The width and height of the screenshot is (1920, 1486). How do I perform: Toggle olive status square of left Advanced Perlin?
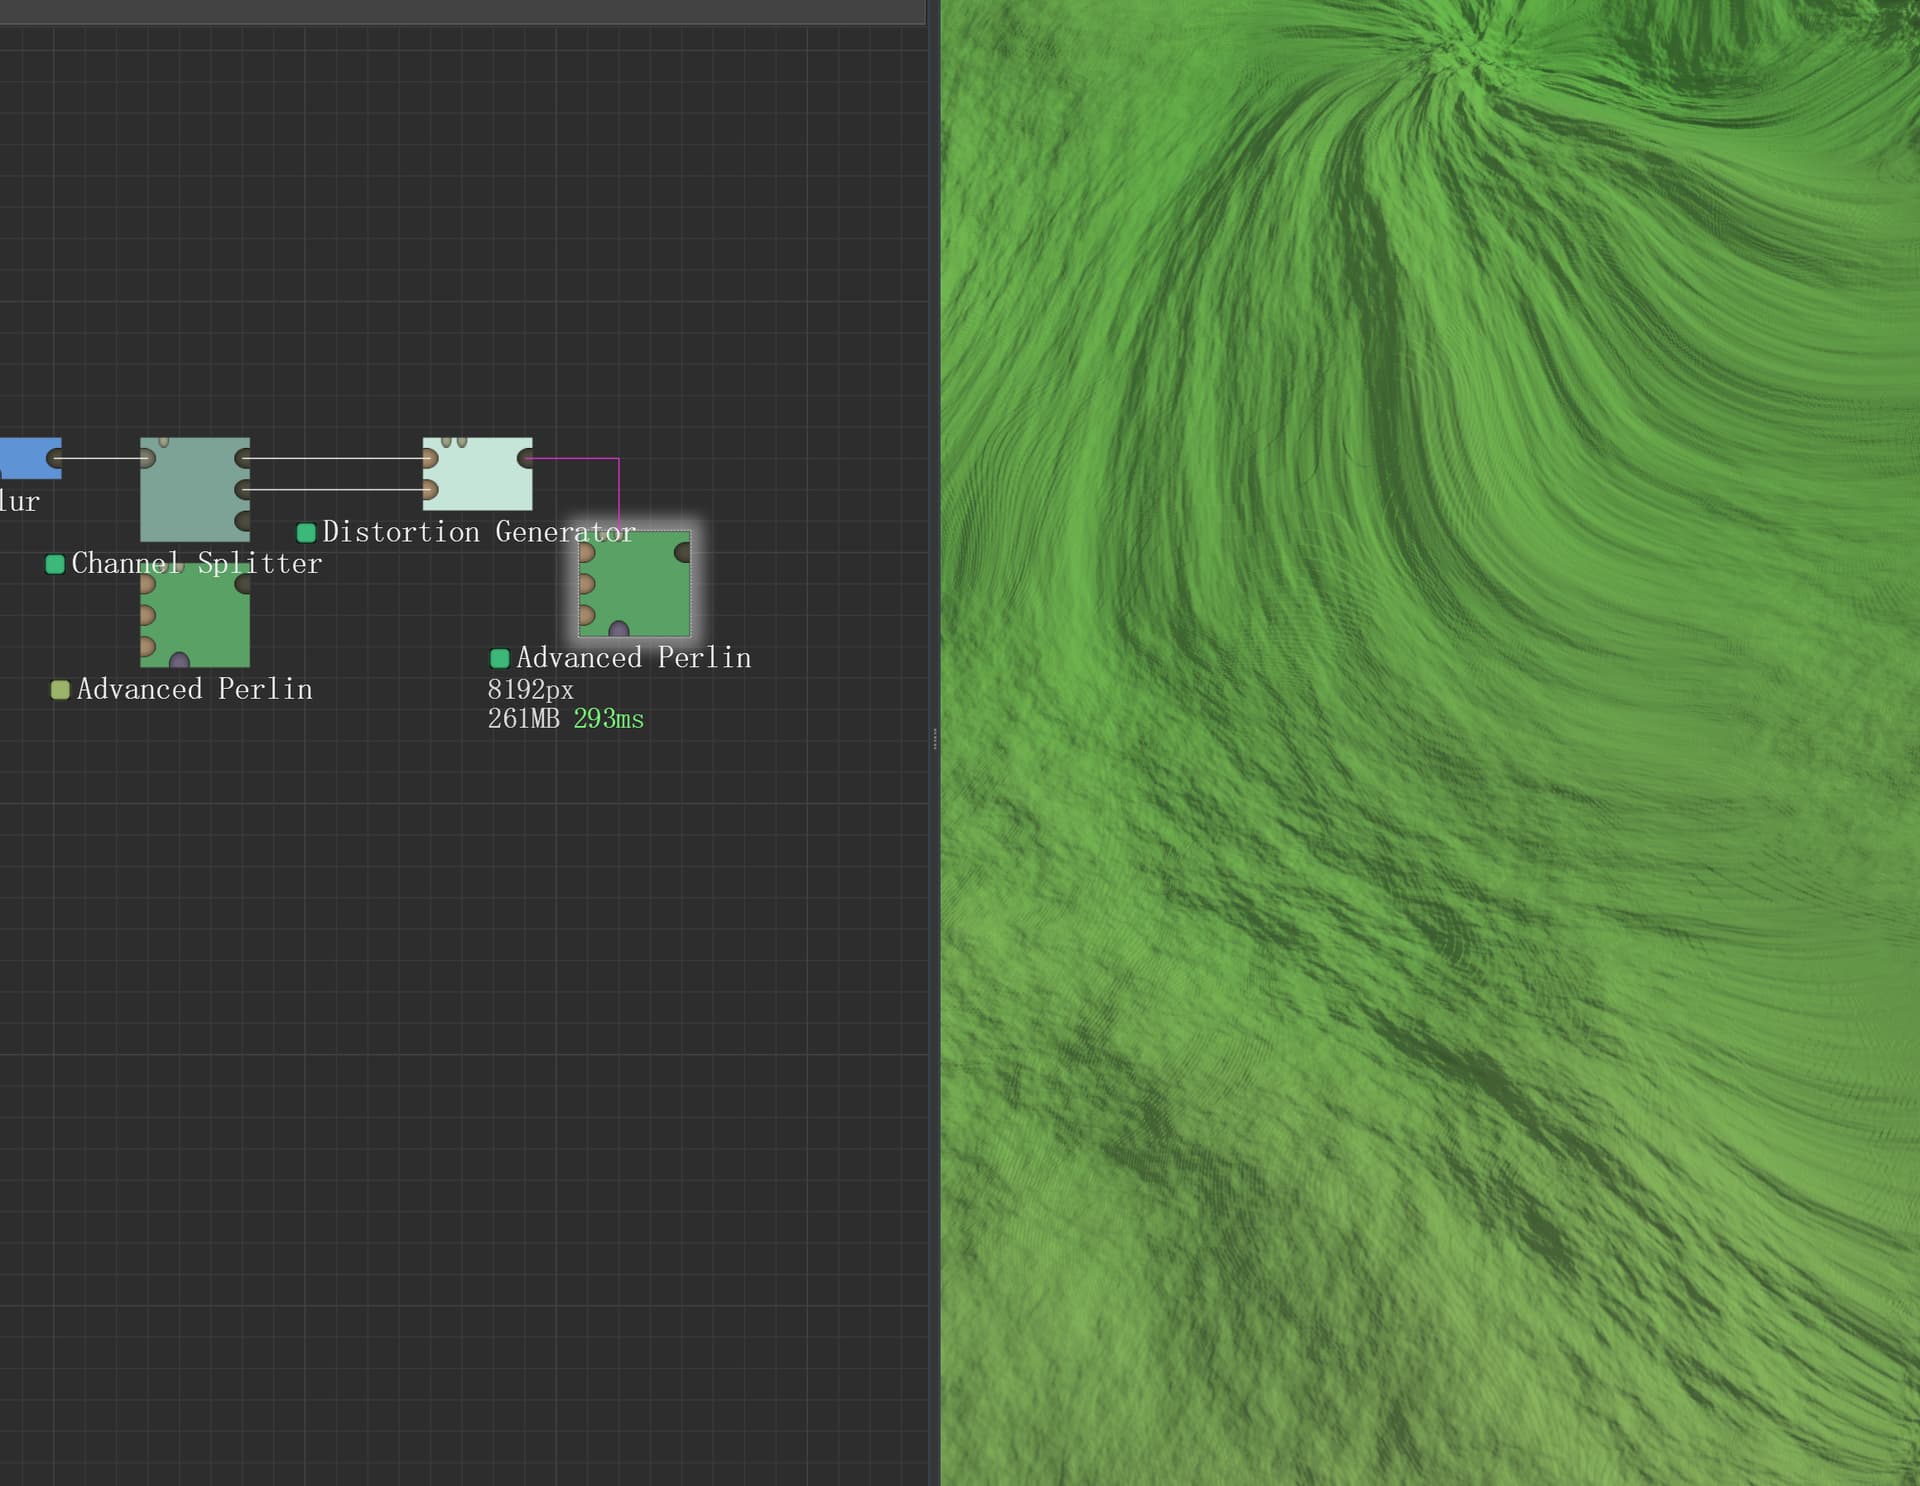point(60,690)
